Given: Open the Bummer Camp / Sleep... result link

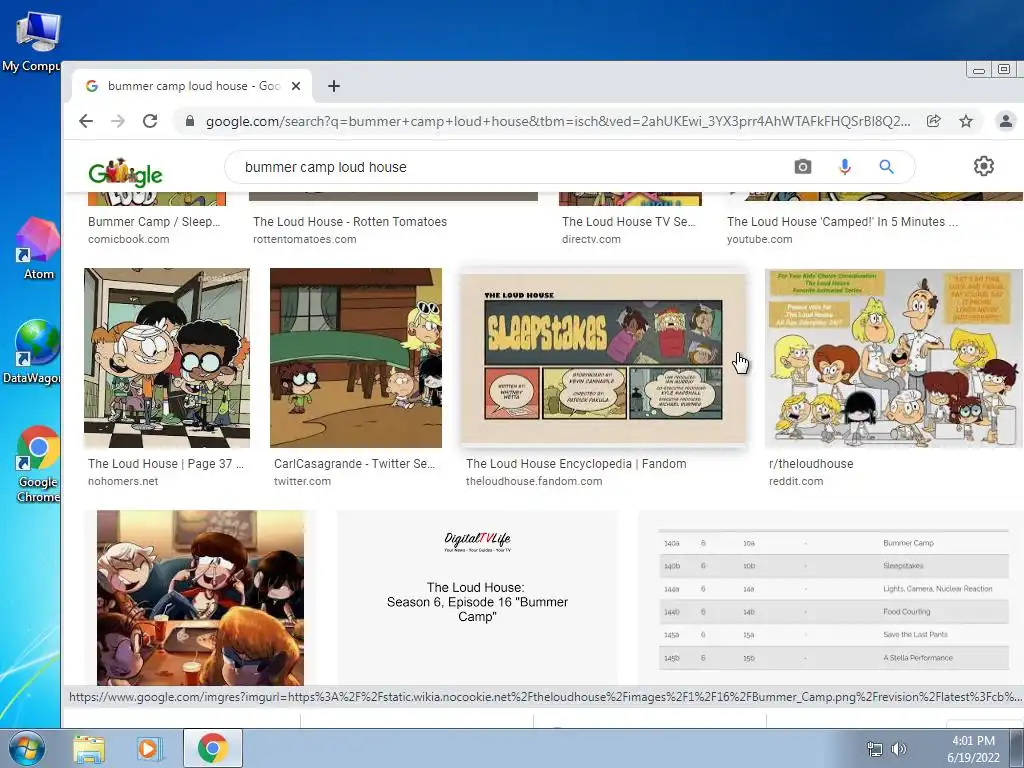Looking at the screenshot, I should [154, 221].
